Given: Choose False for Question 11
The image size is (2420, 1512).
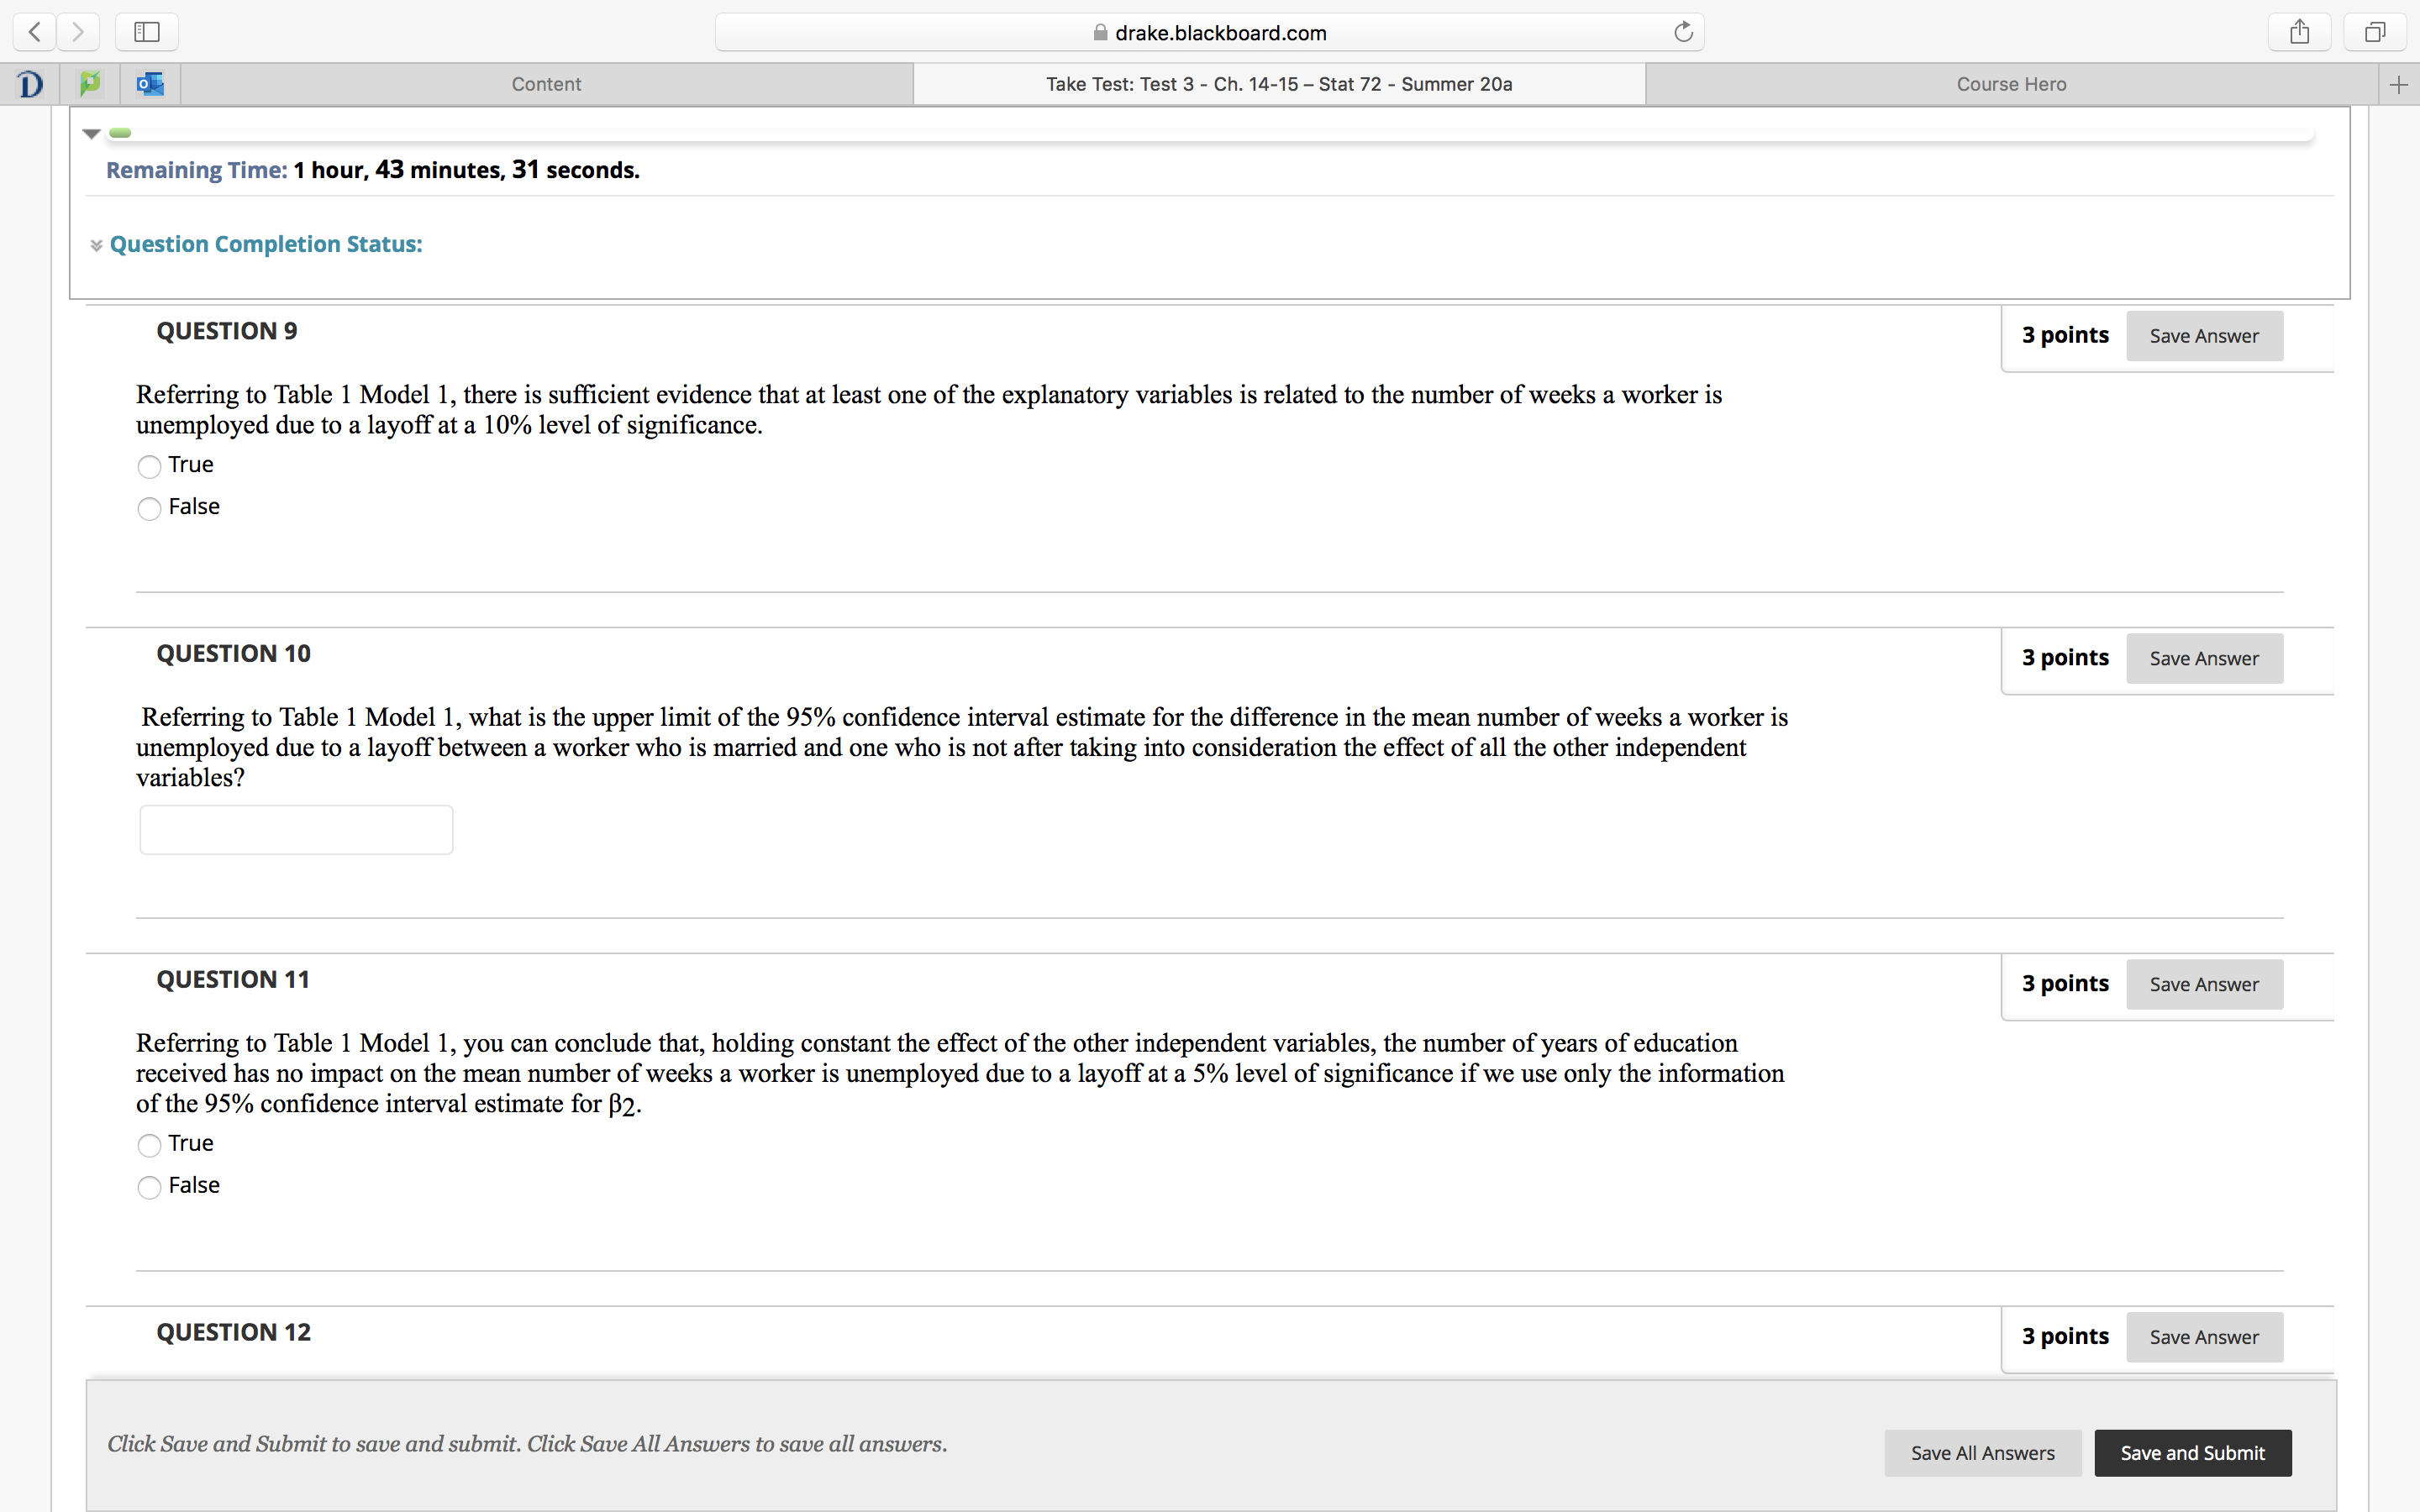Looking at the screenshot, I should coord(149,1187).
